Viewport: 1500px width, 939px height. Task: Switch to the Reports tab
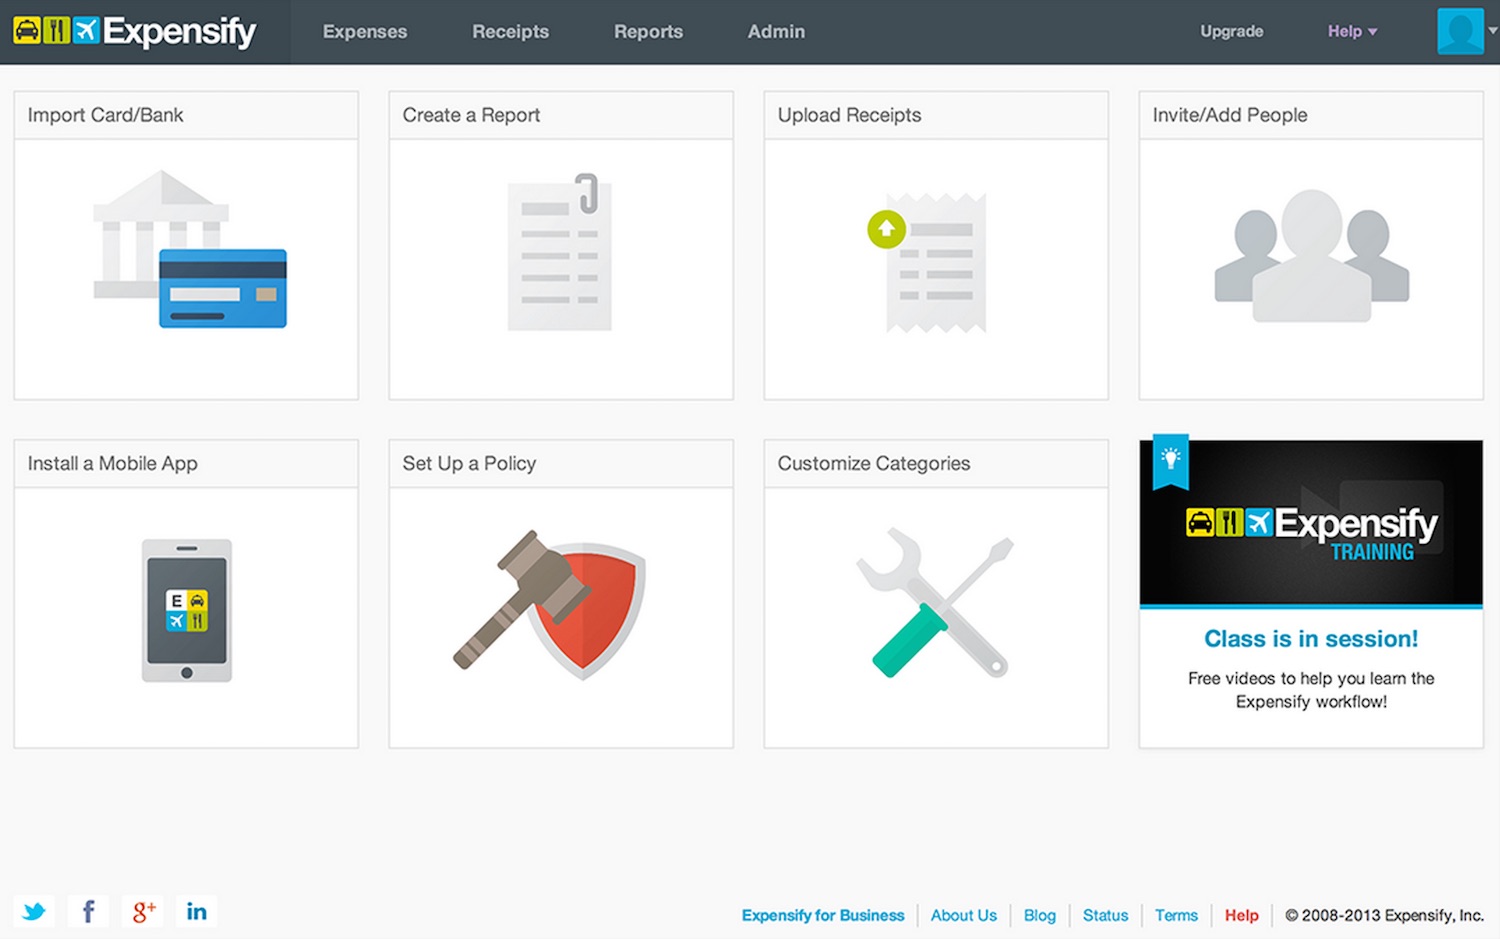click(x=648, y=32)
